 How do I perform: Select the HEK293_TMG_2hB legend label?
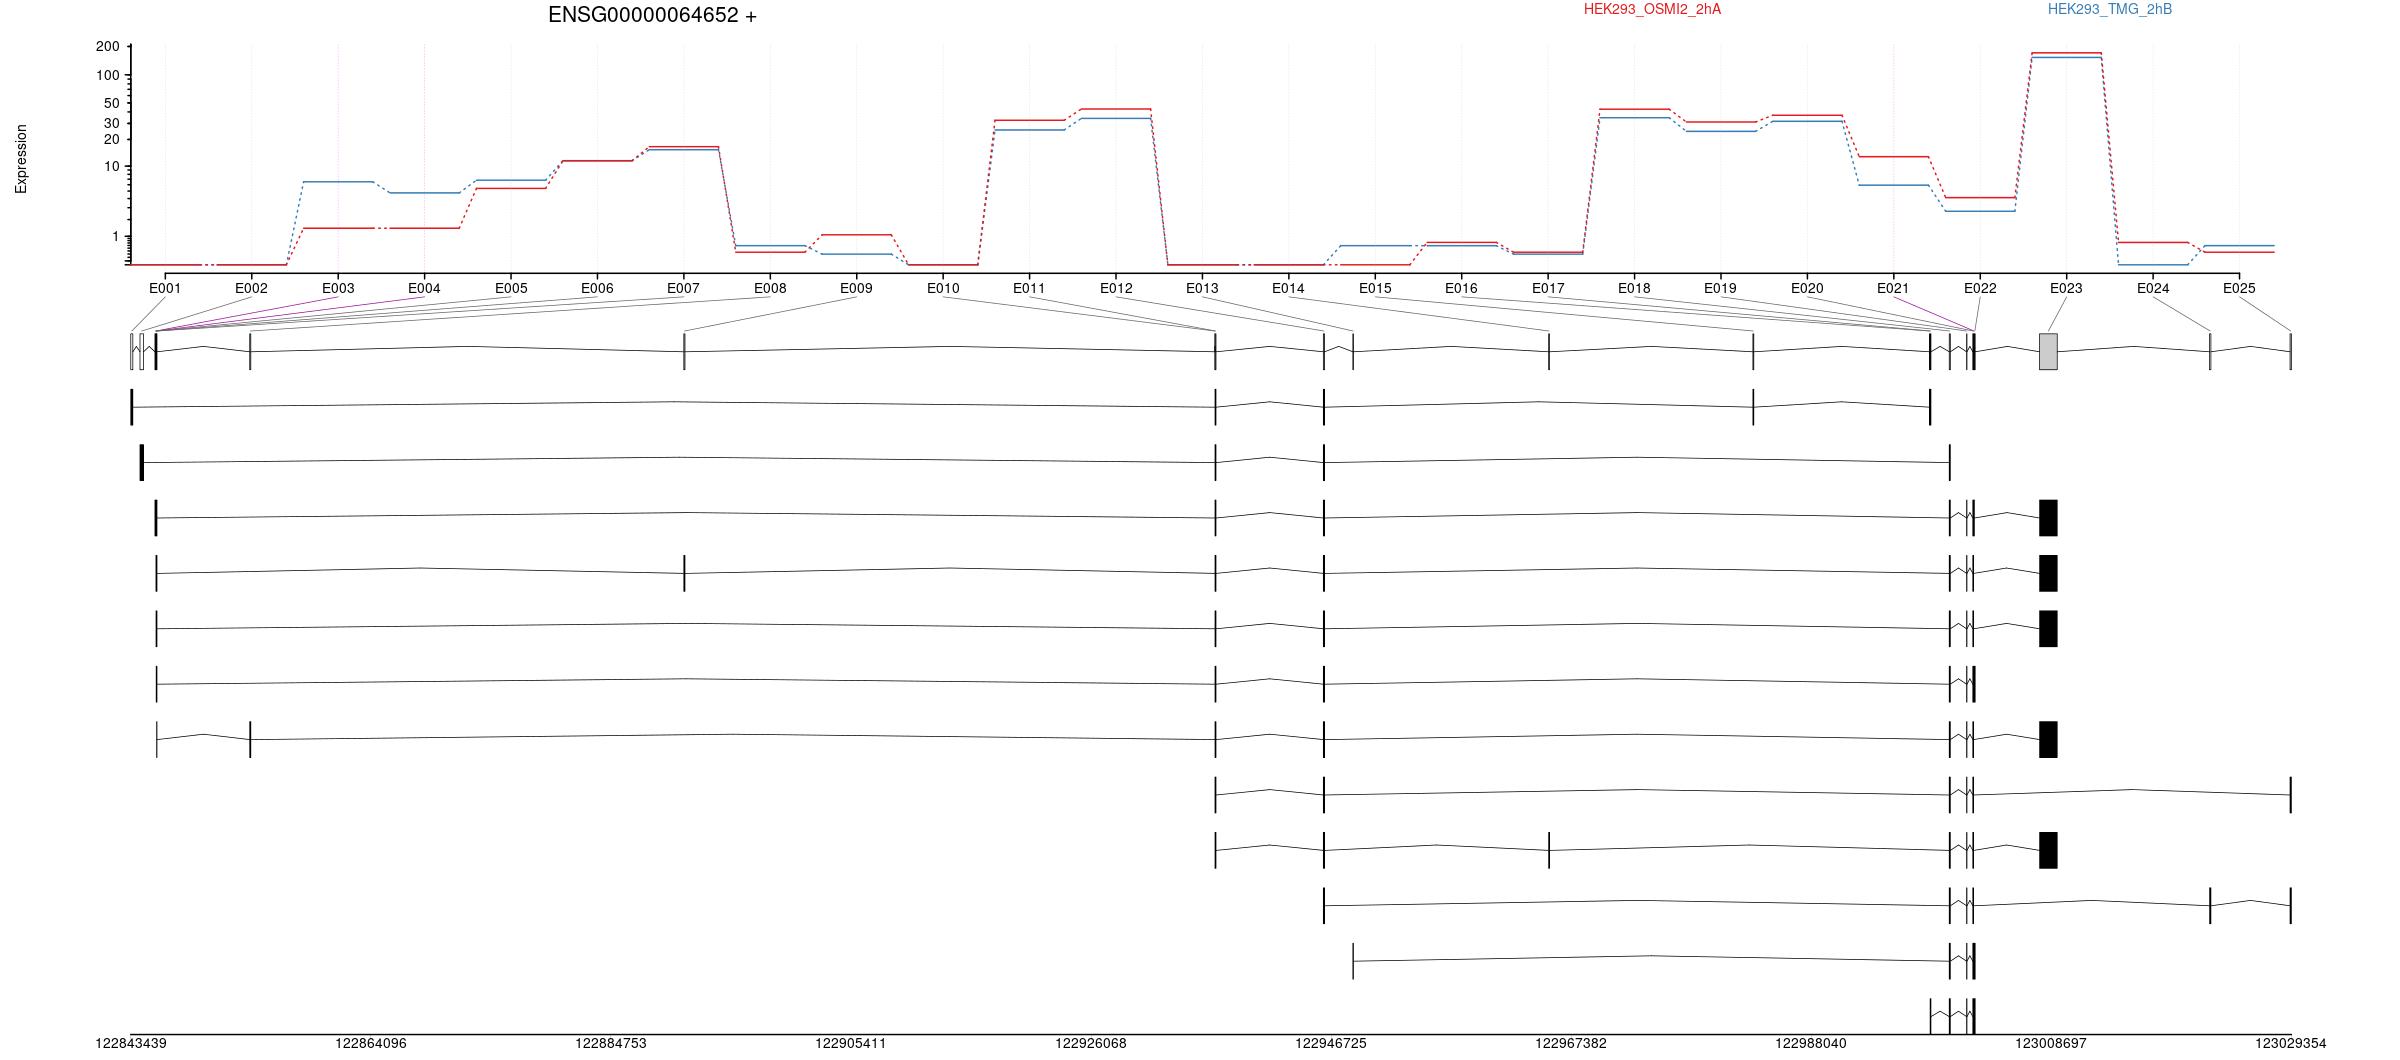click(x=2110, y=9)
